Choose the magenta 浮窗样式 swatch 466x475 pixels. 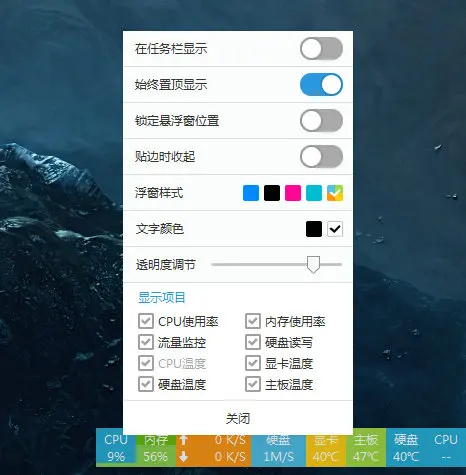tap(293, 193)
